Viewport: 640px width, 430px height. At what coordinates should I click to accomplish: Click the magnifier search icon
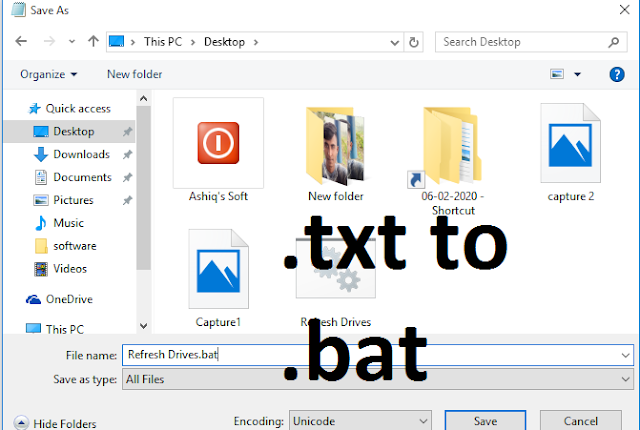[613, 42]
